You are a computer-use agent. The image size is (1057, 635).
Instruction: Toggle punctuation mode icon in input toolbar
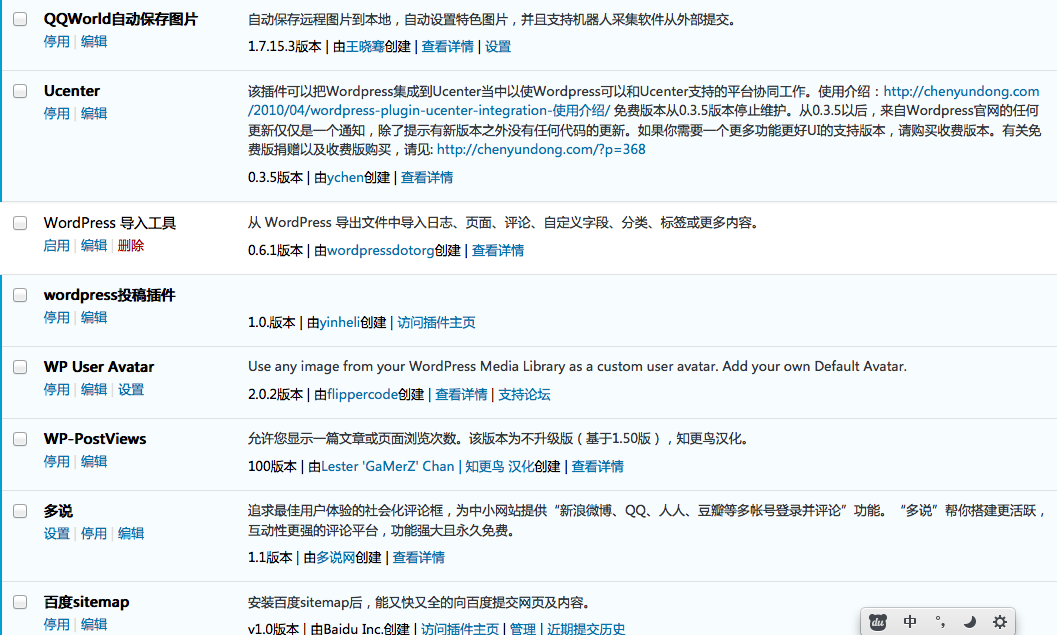(940, 622)
